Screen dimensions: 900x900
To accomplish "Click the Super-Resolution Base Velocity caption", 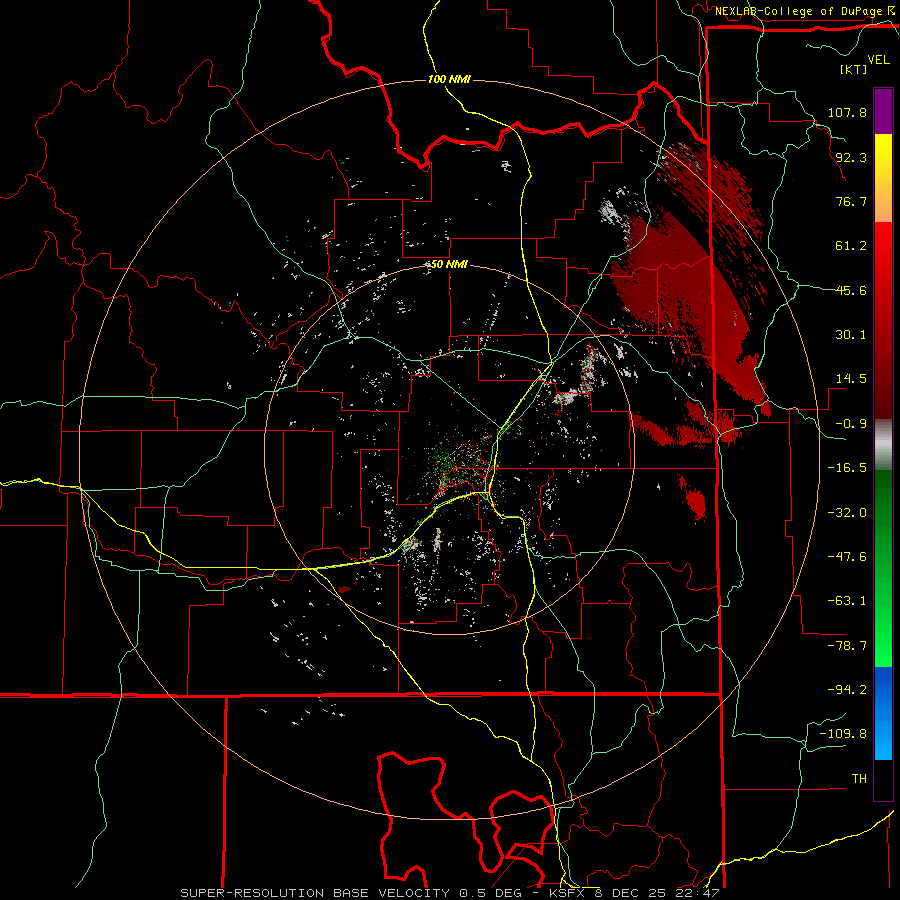I will click(449, 893).
